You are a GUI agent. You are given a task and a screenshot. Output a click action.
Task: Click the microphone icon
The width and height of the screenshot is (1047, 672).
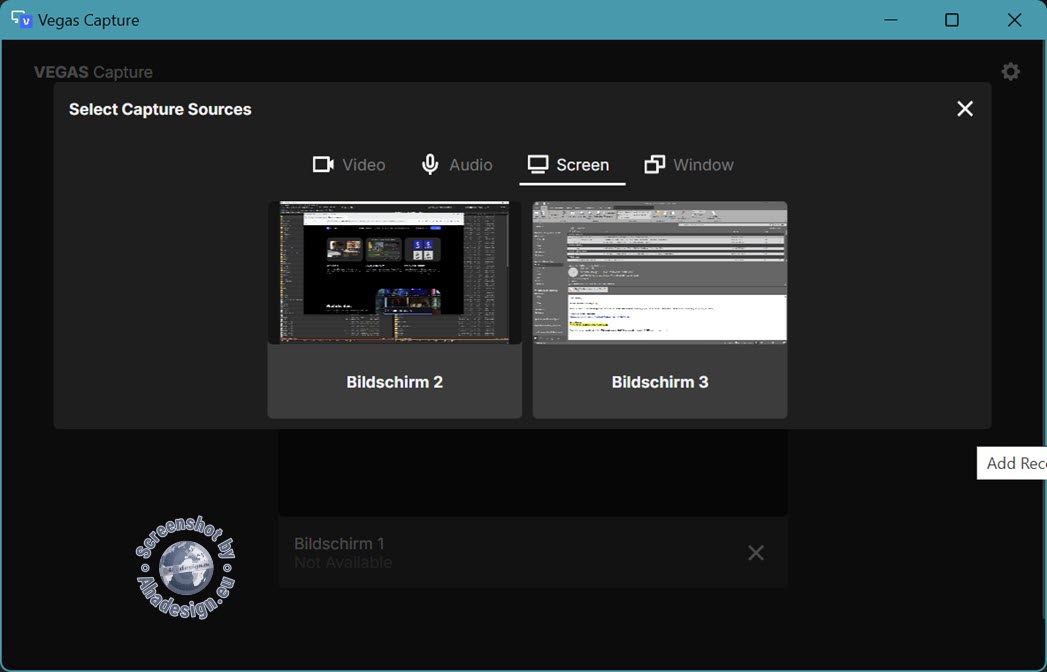430,164
